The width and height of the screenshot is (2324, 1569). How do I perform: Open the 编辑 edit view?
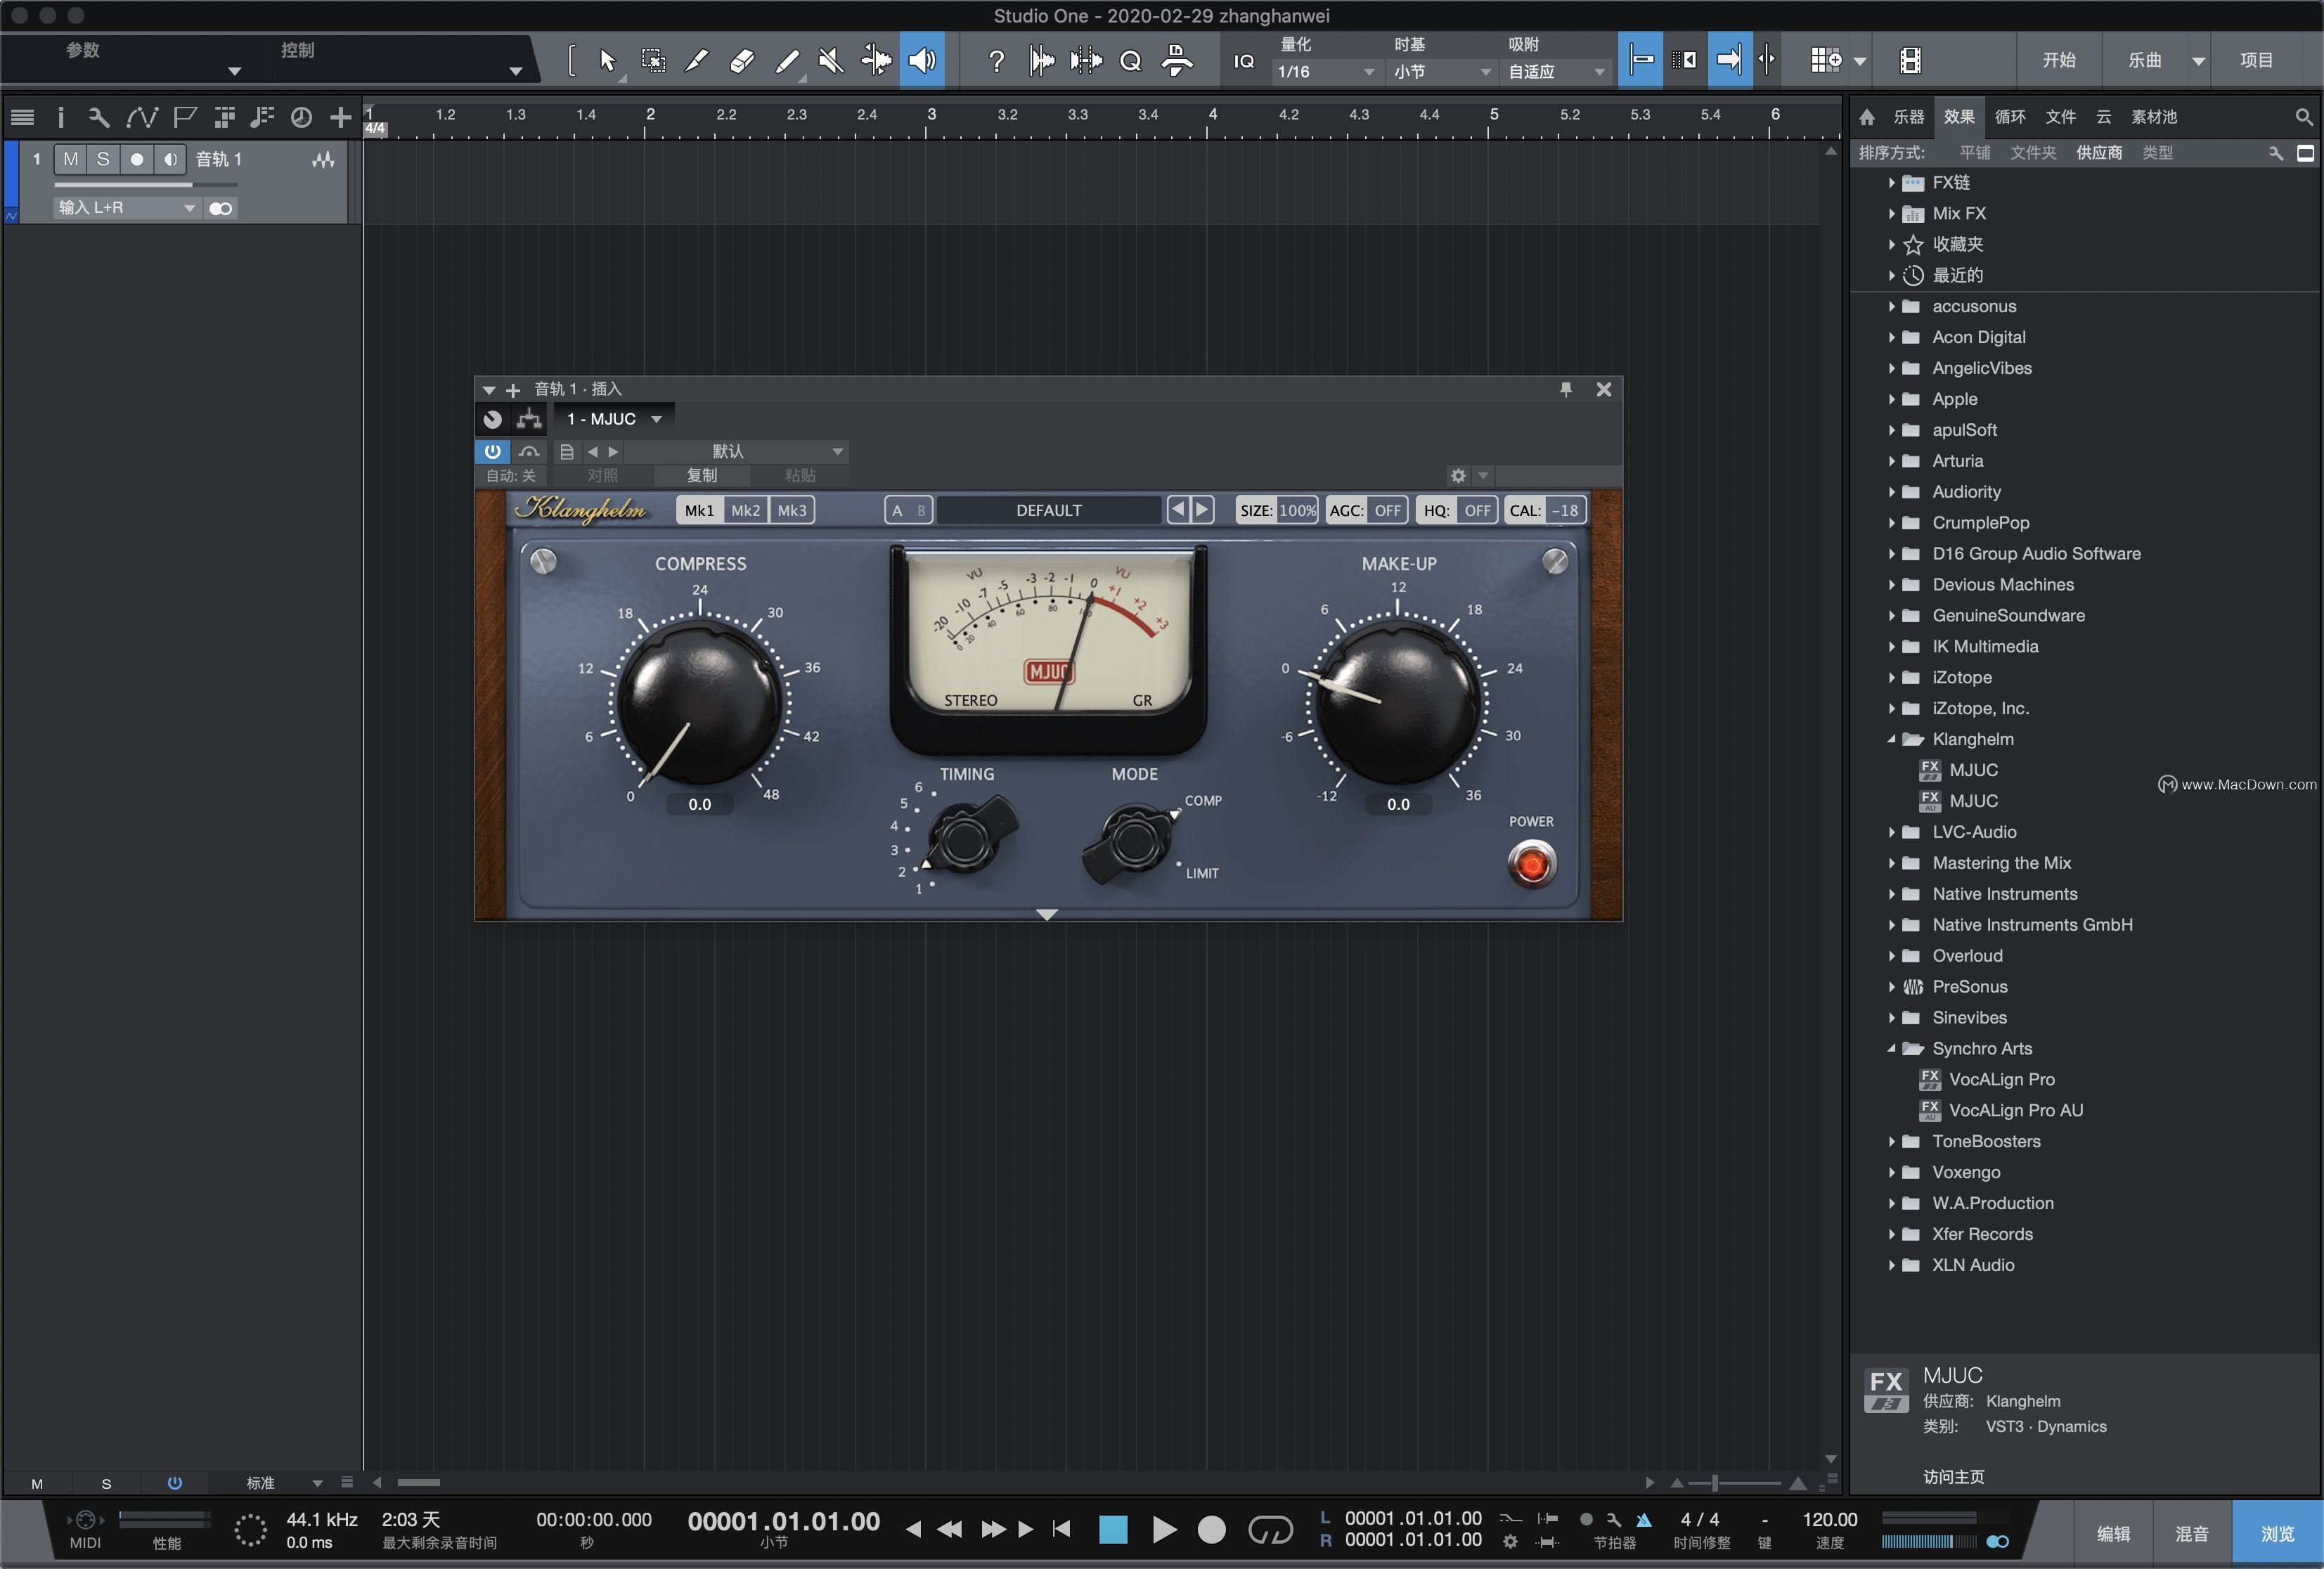click(x=2113, y=1533)
